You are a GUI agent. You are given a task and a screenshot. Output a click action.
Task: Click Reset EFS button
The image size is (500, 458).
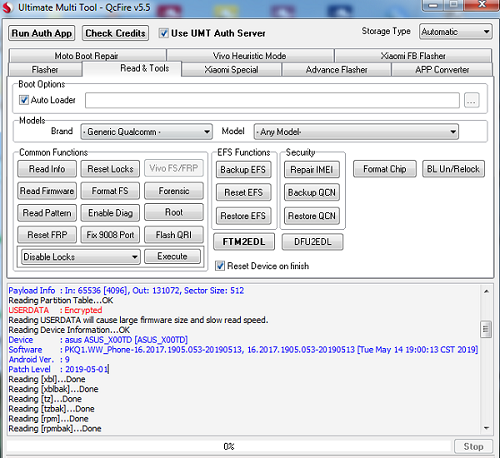pyautogui.click(x=243, y=193)
